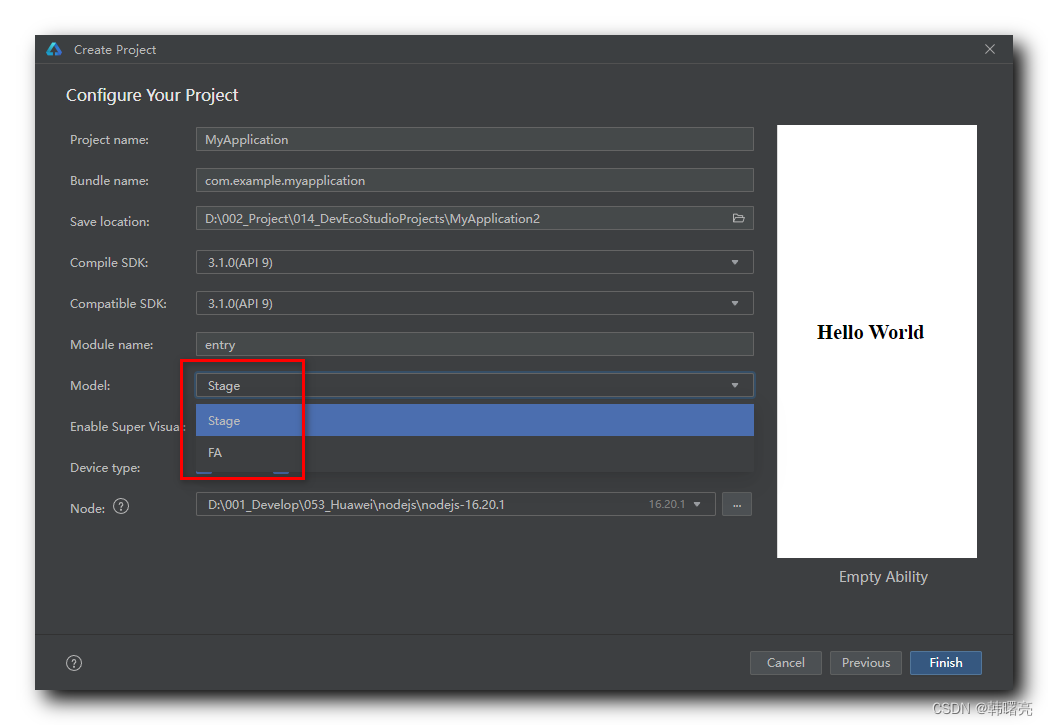Open the Node path browse button

pos(737,504)
